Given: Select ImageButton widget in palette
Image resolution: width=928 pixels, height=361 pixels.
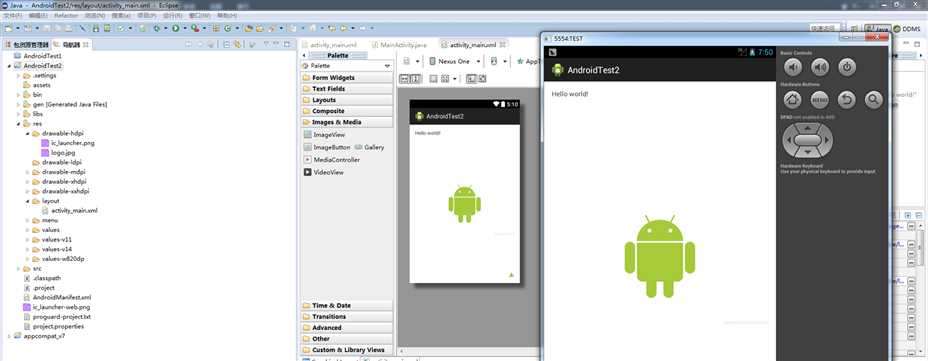Looking at the screenshot, I should [327, 147].
